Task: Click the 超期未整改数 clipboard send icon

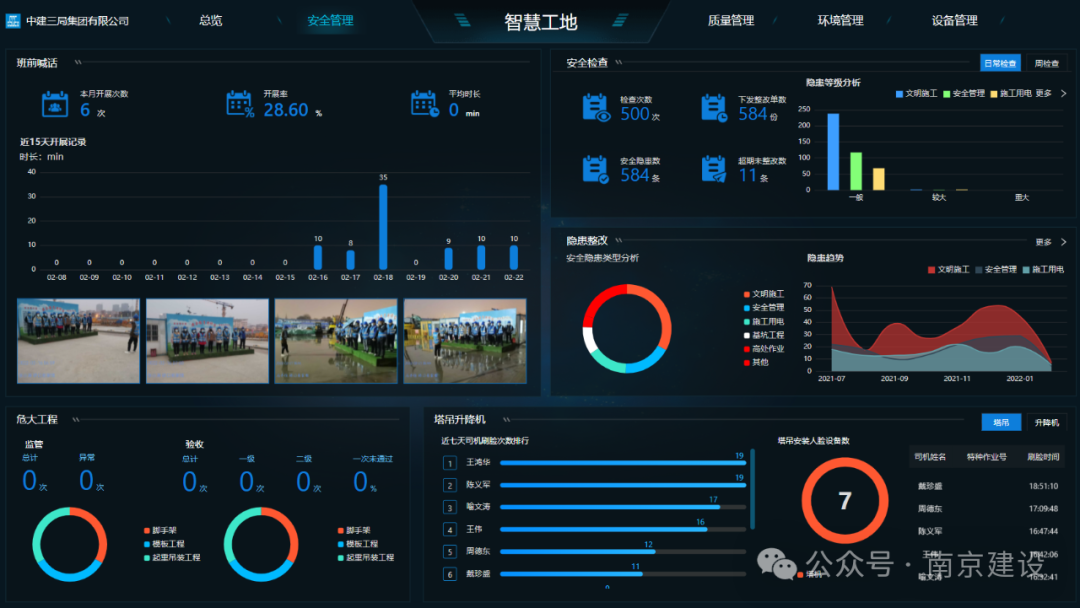Action: 714,169
